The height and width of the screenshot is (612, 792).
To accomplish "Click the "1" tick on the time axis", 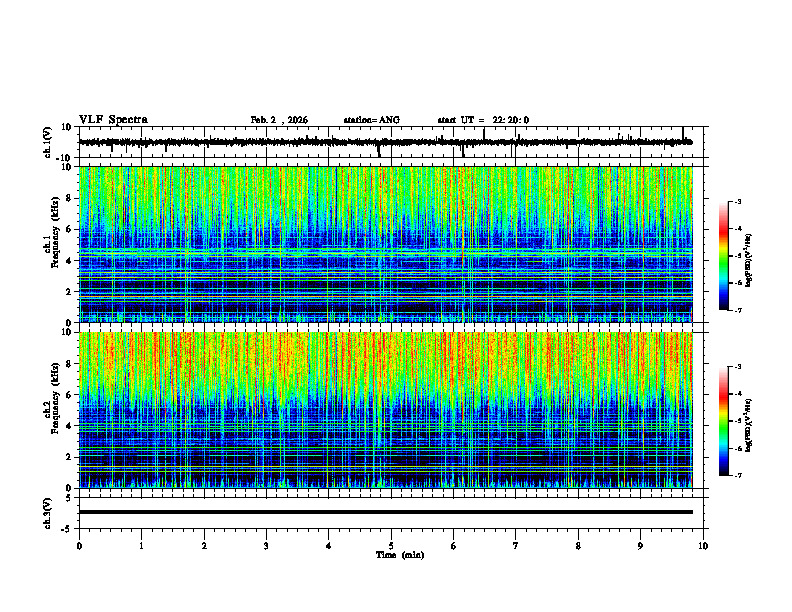I will point(141,546).
